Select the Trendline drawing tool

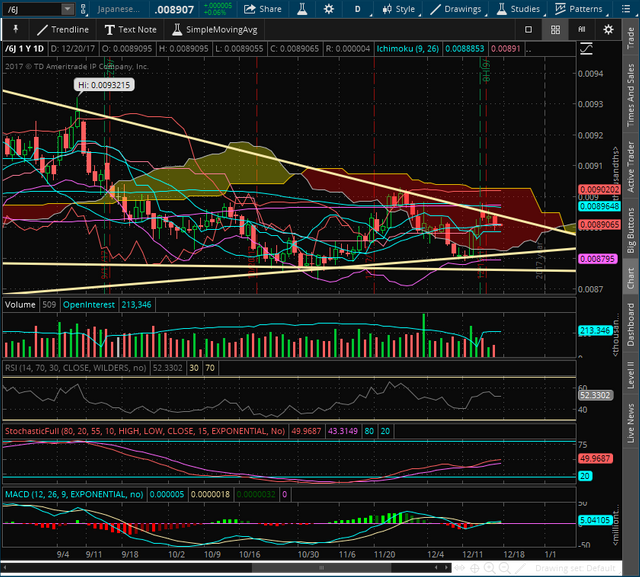point(63,29)
